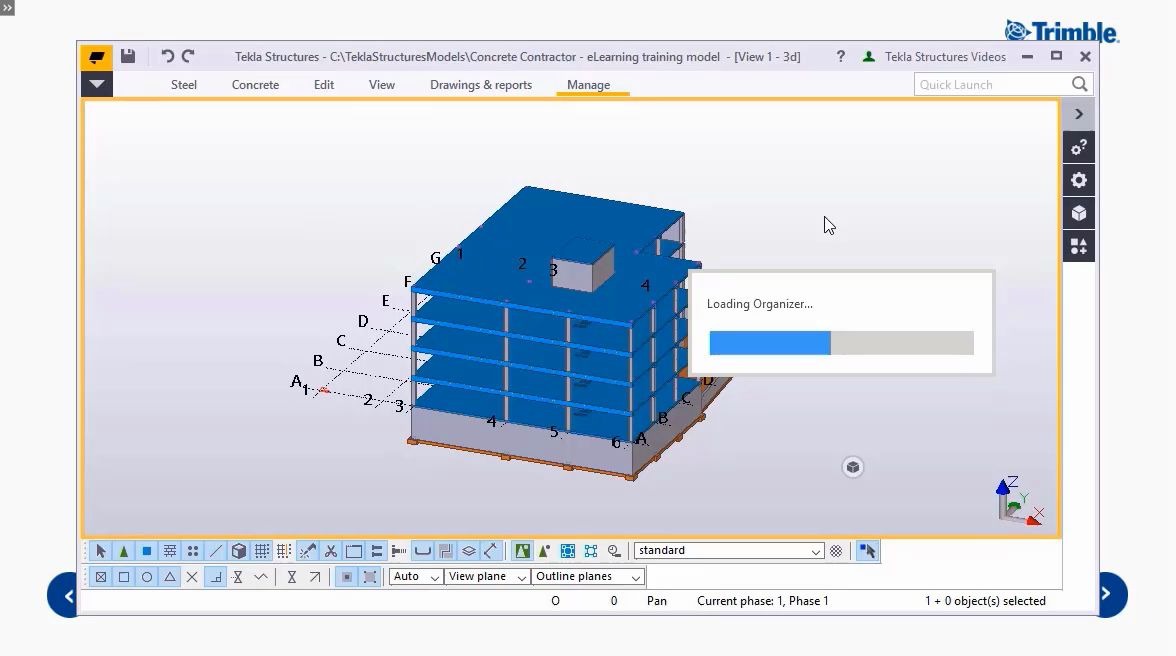Open the Steel ribbon tab
This screenshot has width=1176, height=656.
184,85
